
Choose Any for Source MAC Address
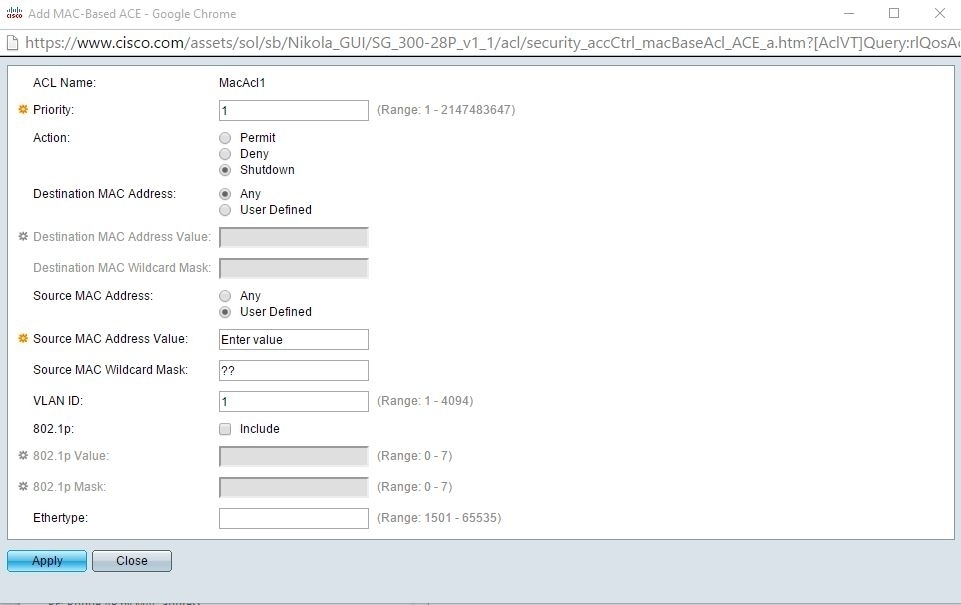(225, 295)
